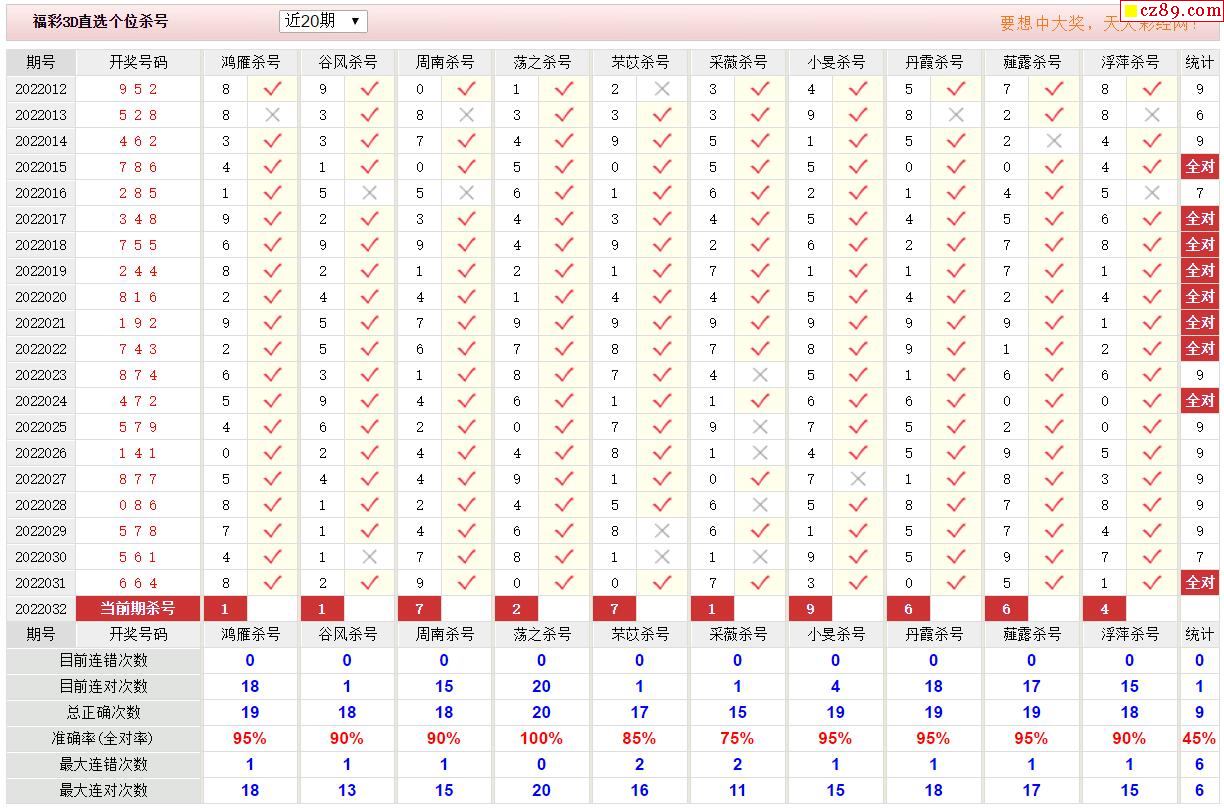The image size is (1224, 808).
Task: Click the red checkmark for 谷风杀号 in row 2022012
Action: pyautogui.click(x=369, y=89)
